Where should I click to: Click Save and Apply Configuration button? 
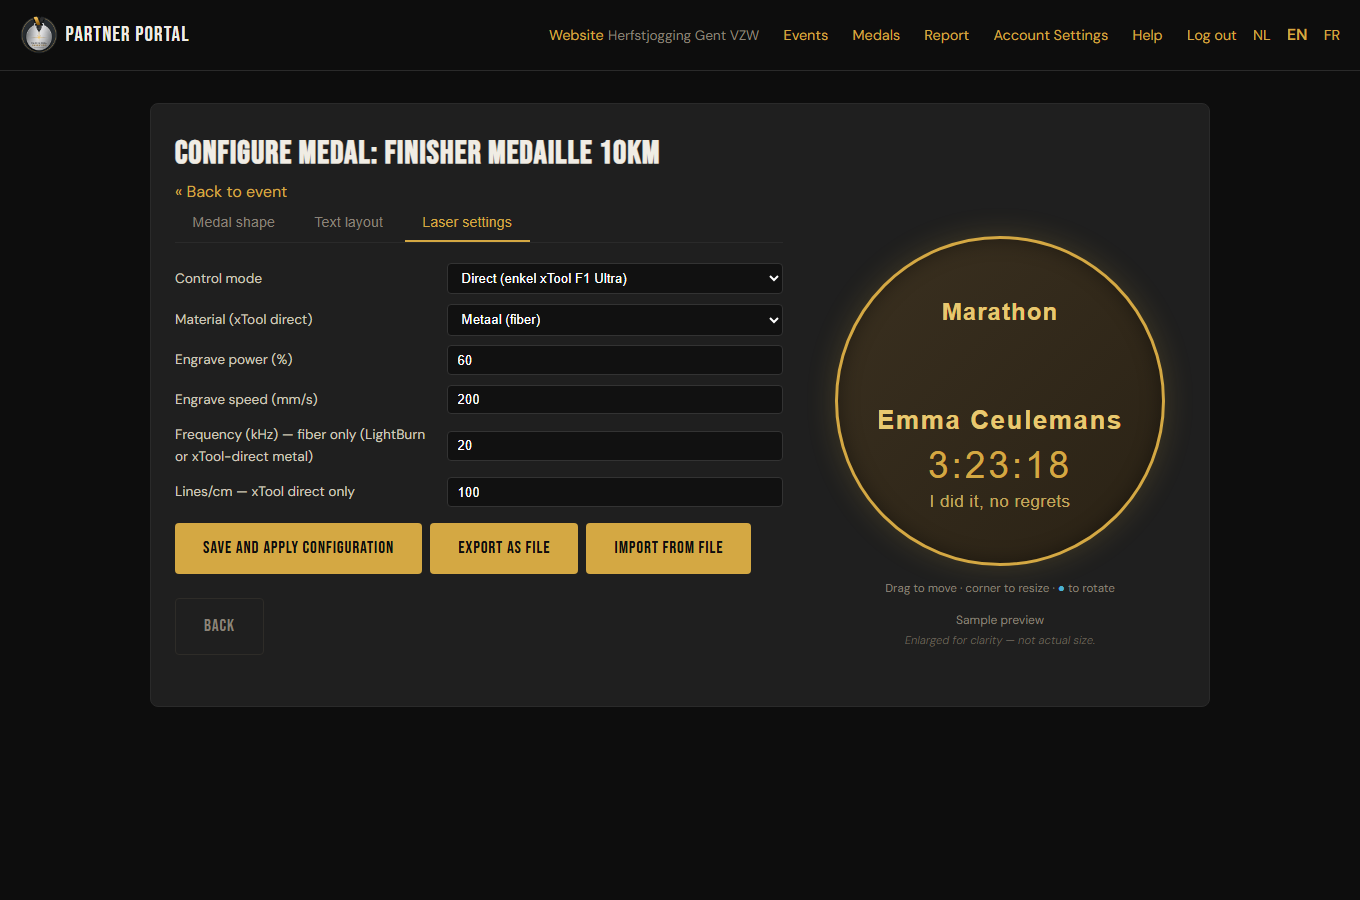click(x=298, y=548)
